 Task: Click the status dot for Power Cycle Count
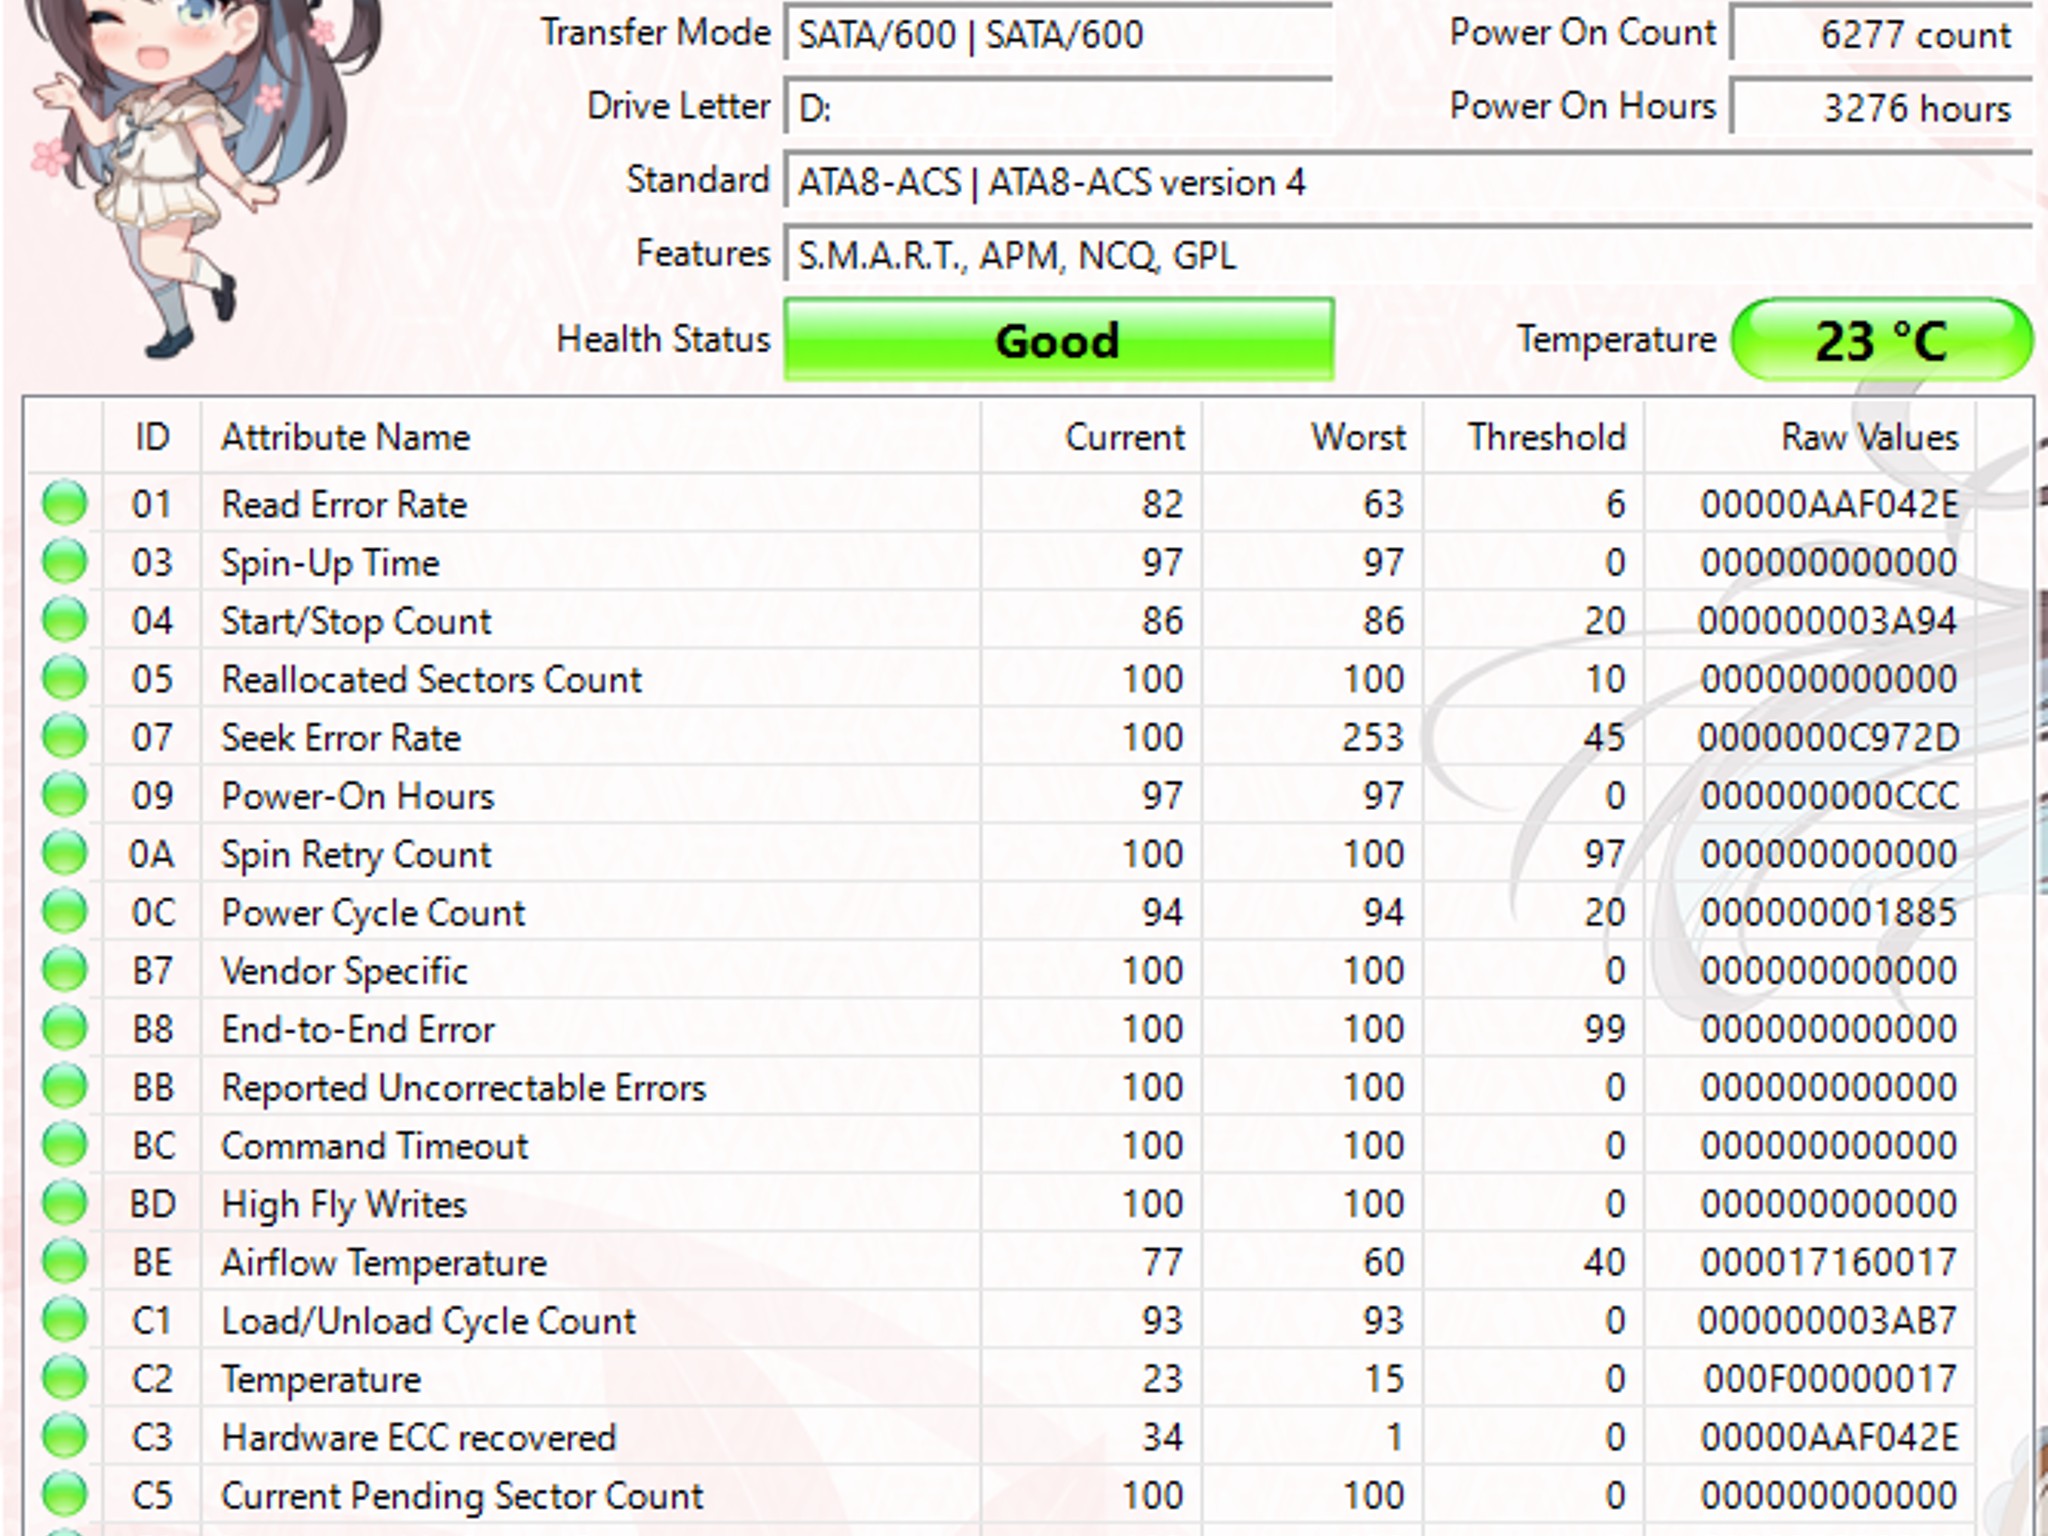click(x=65, y=911)
